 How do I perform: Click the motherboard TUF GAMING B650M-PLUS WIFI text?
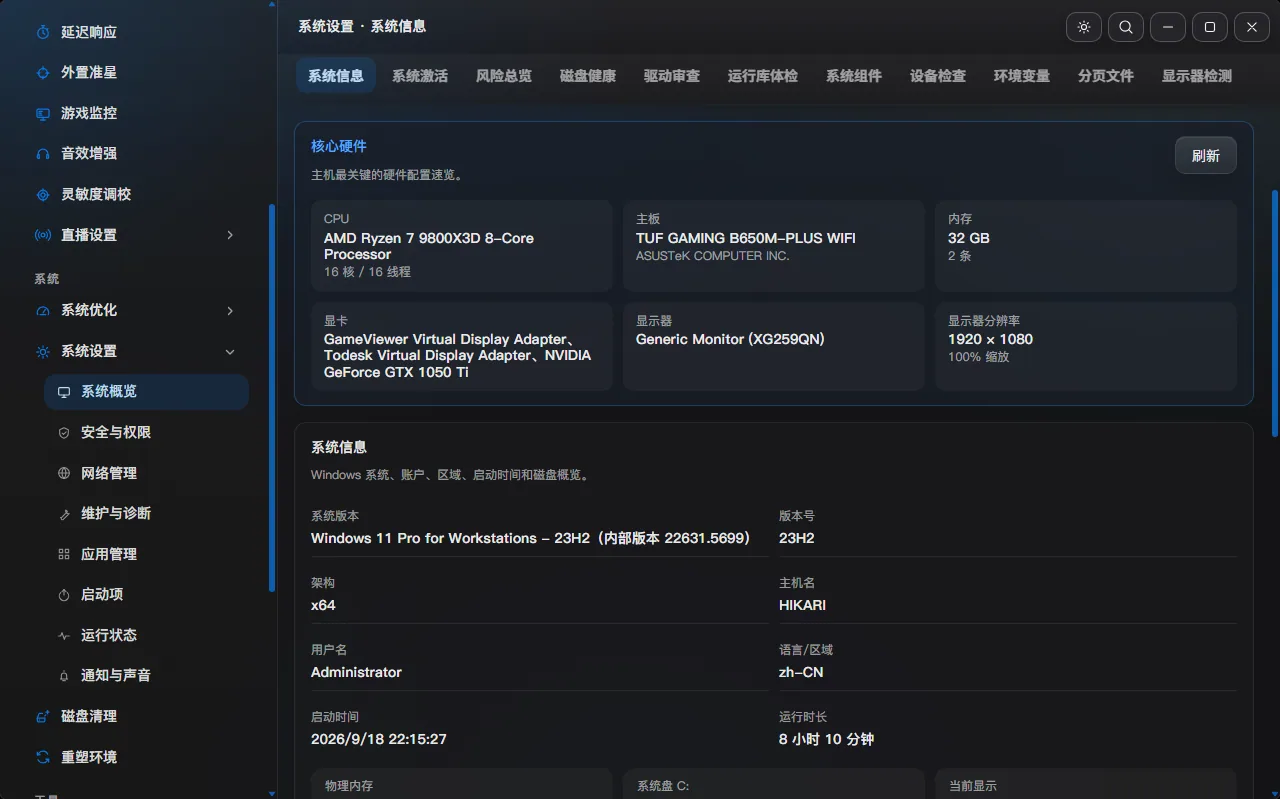point(746,238)
